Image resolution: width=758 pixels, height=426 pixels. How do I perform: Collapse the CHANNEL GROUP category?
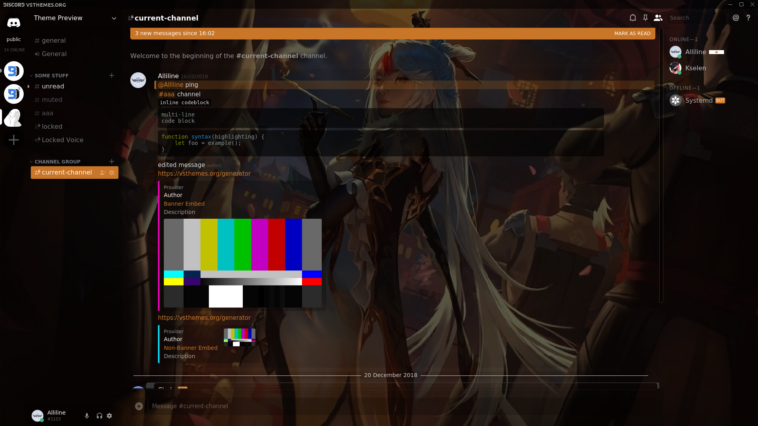click(x=56, y=161)
